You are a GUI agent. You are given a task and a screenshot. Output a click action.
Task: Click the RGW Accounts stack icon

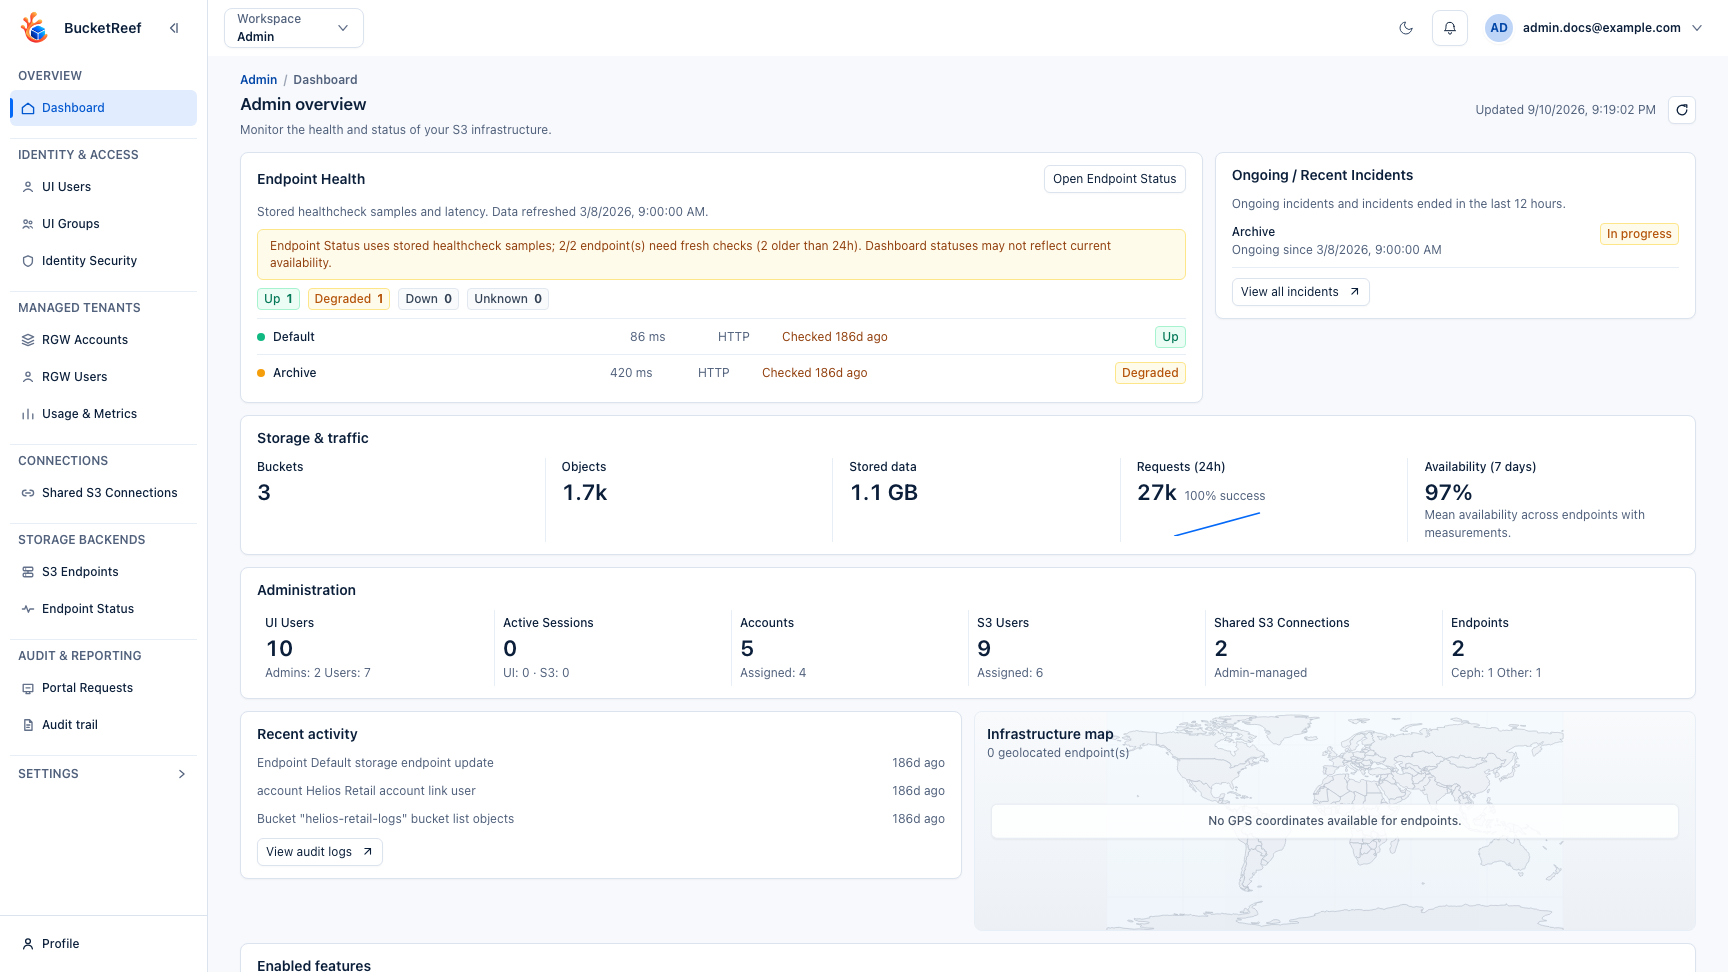click(28, 340)
